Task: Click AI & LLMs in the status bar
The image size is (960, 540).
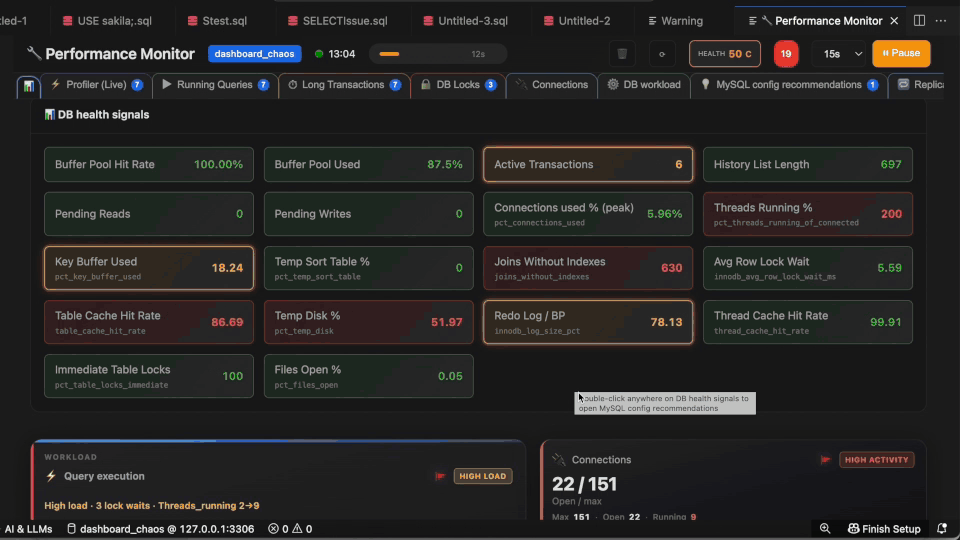Action: (28, 528)
